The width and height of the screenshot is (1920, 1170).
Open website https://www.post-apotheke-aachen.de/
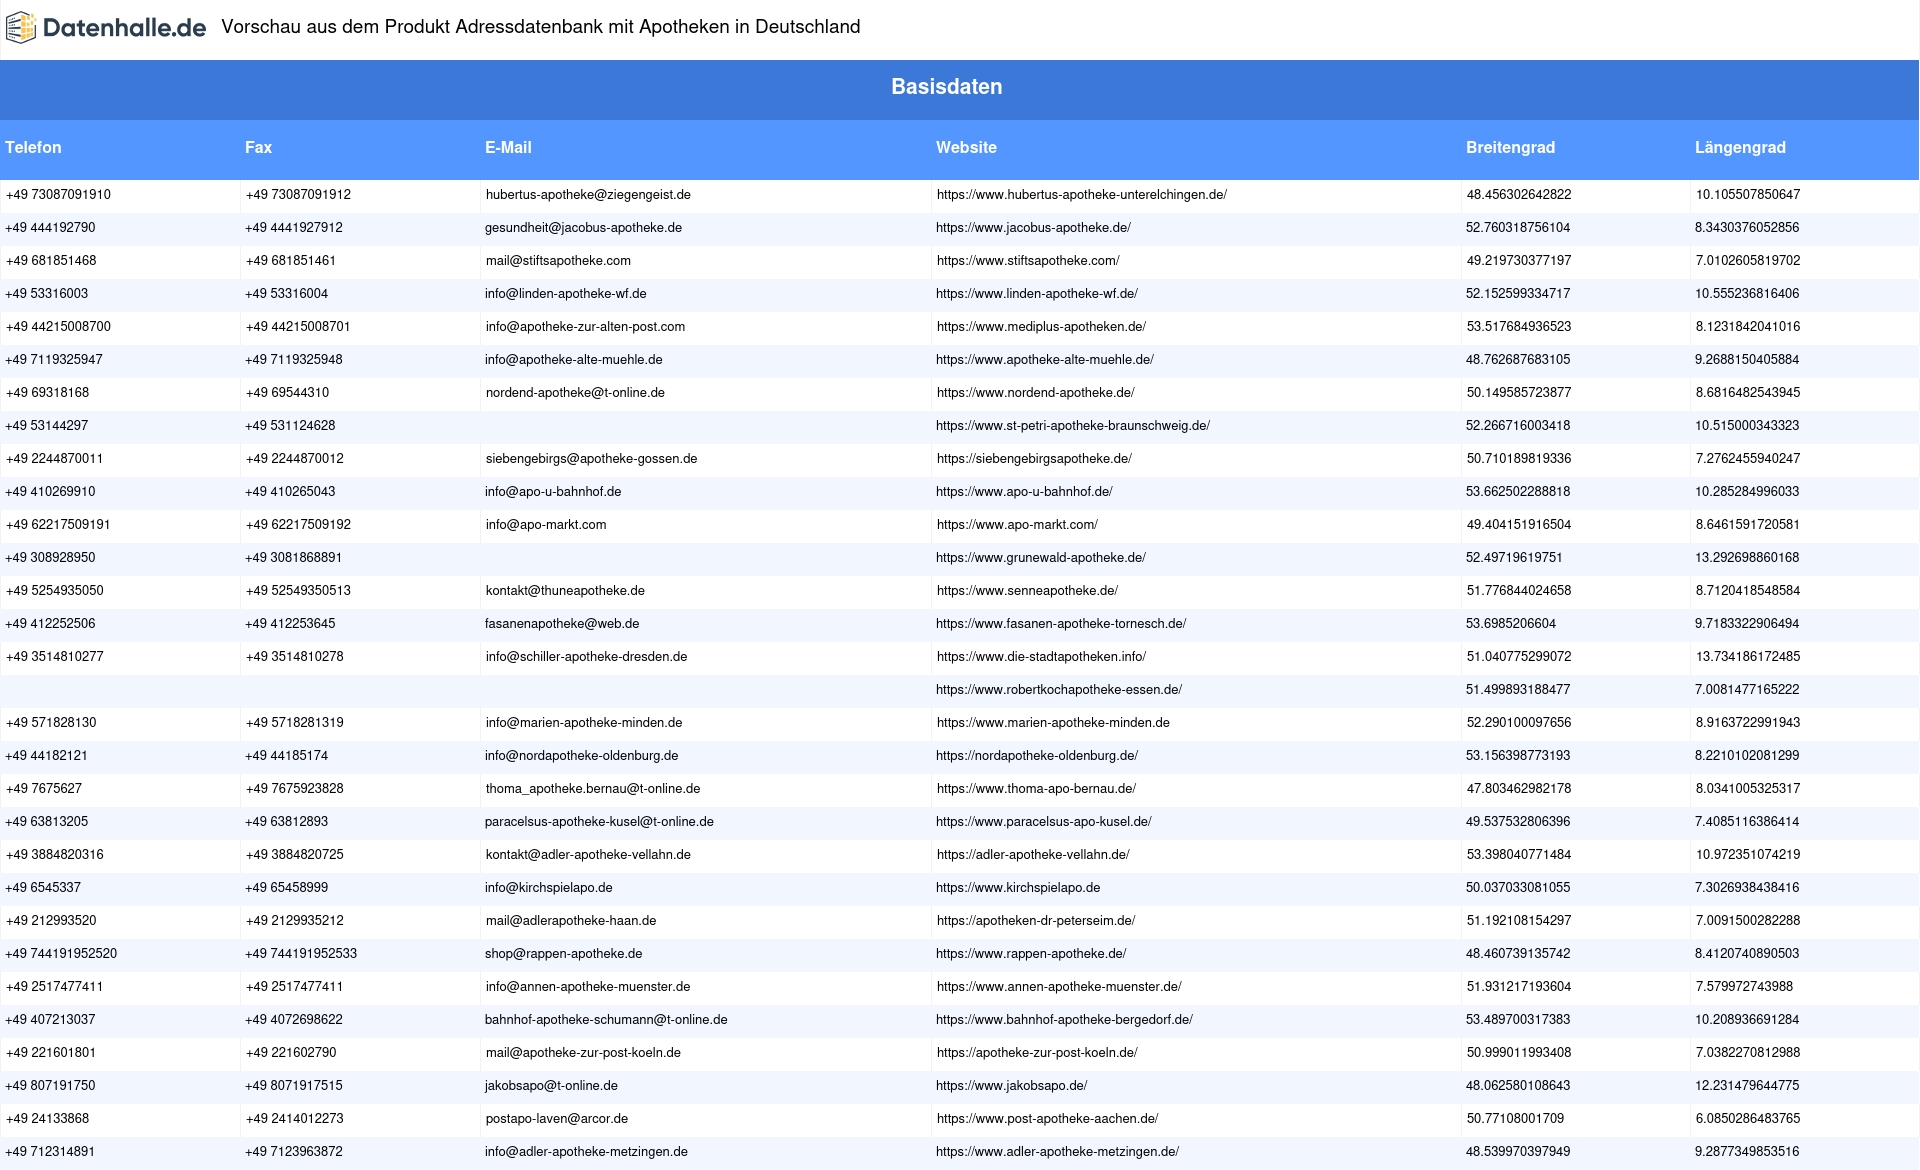pos(1047,1119)
